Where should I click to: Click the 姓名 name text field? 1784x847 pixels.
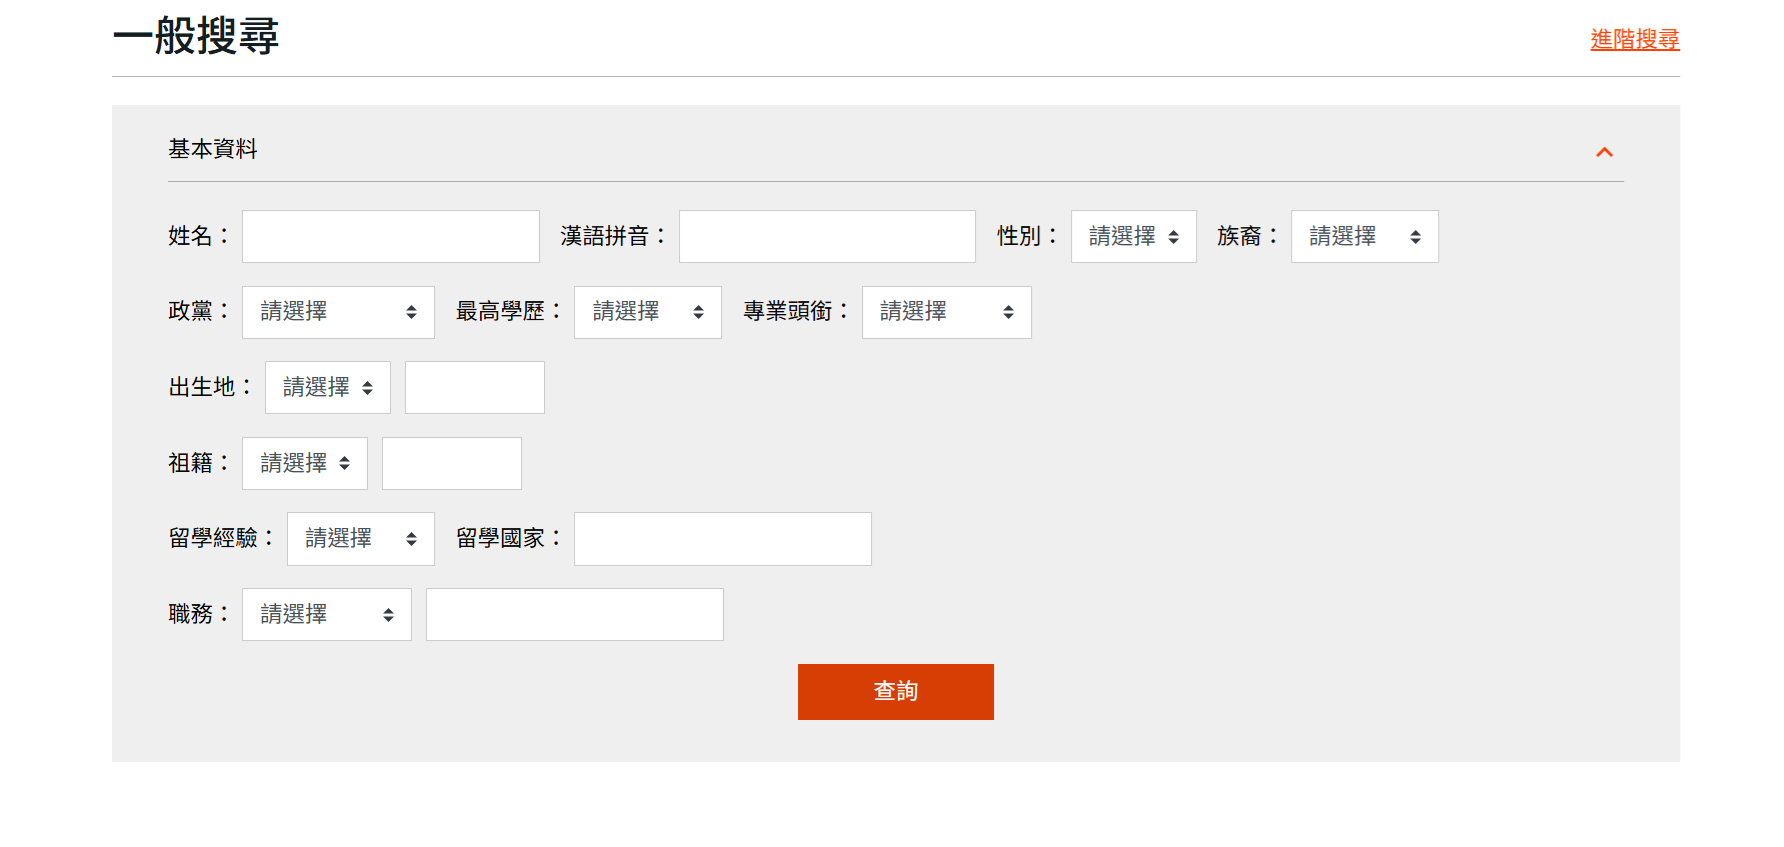[x=390, y=236]
